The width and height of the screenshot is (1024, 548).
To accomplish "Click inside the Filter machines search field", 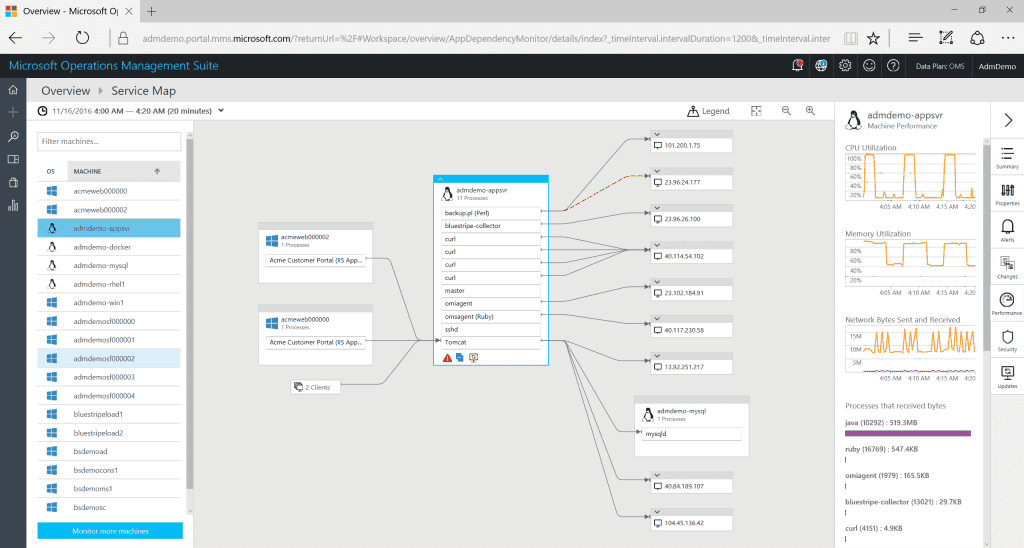I will click(x=110, y=142).
